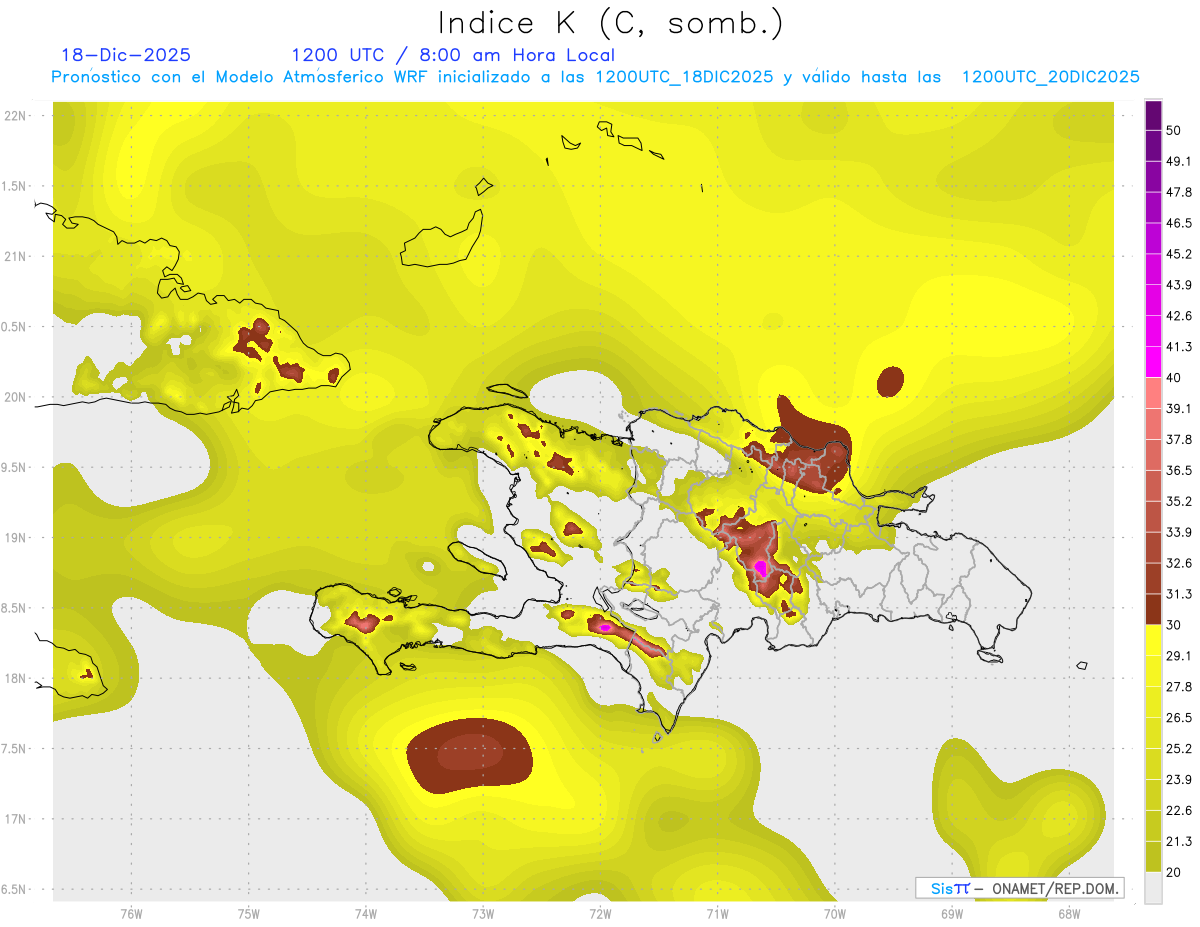Click the bright magenta color bar segment above 40

click(x=1153, y=362)
